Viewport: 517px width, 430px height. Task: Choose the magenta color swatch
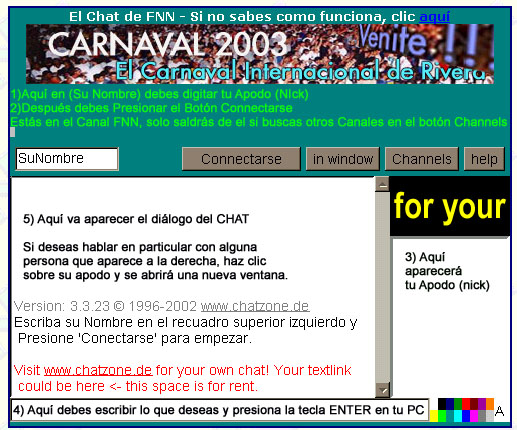(x=474, y=416)
